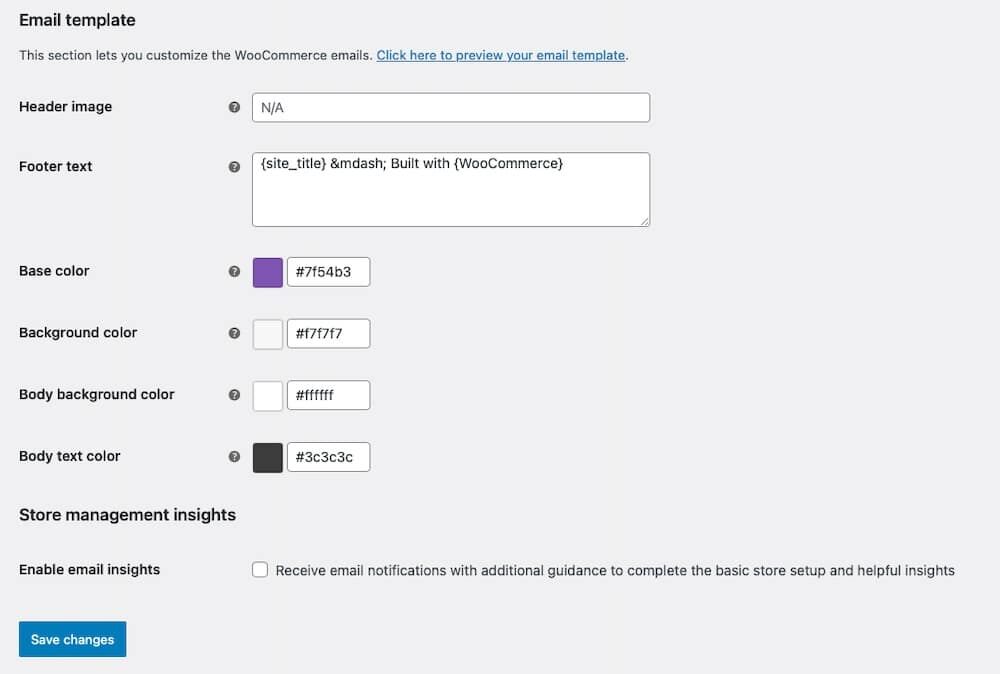Screen dimensions: 1000x674
Task: Open the white Body background color swatch
Action: [x=268, y=396]
